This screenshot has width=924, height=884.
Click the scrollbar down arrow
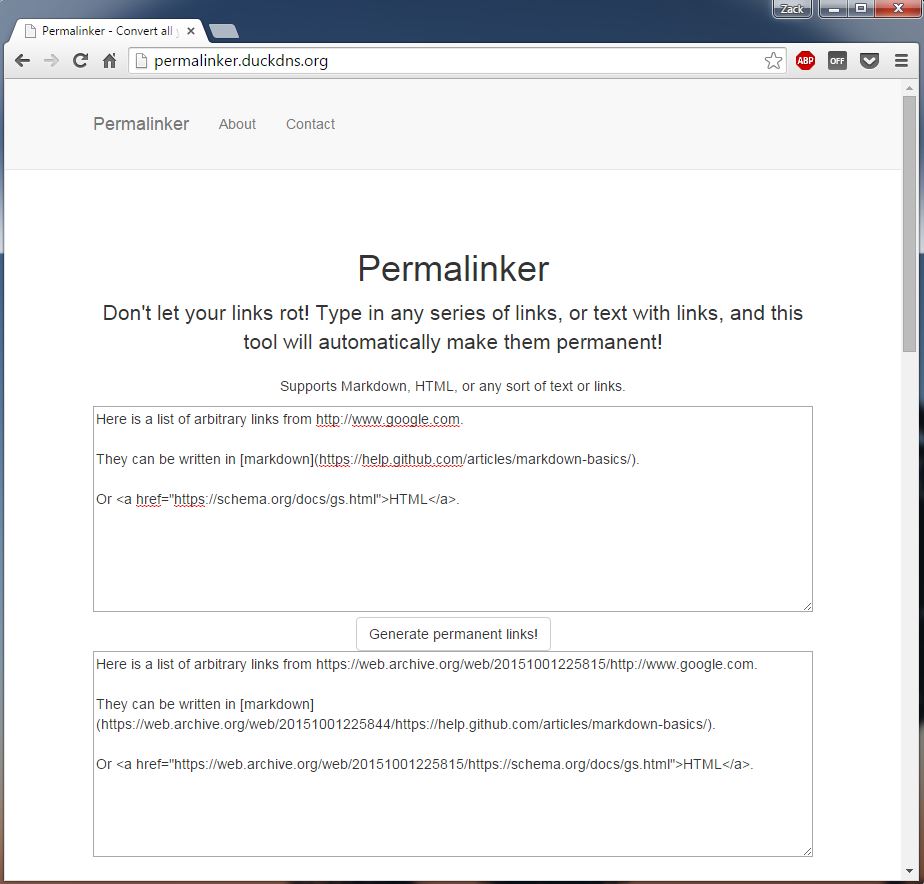pyautogui.click(x=909, y=871)
